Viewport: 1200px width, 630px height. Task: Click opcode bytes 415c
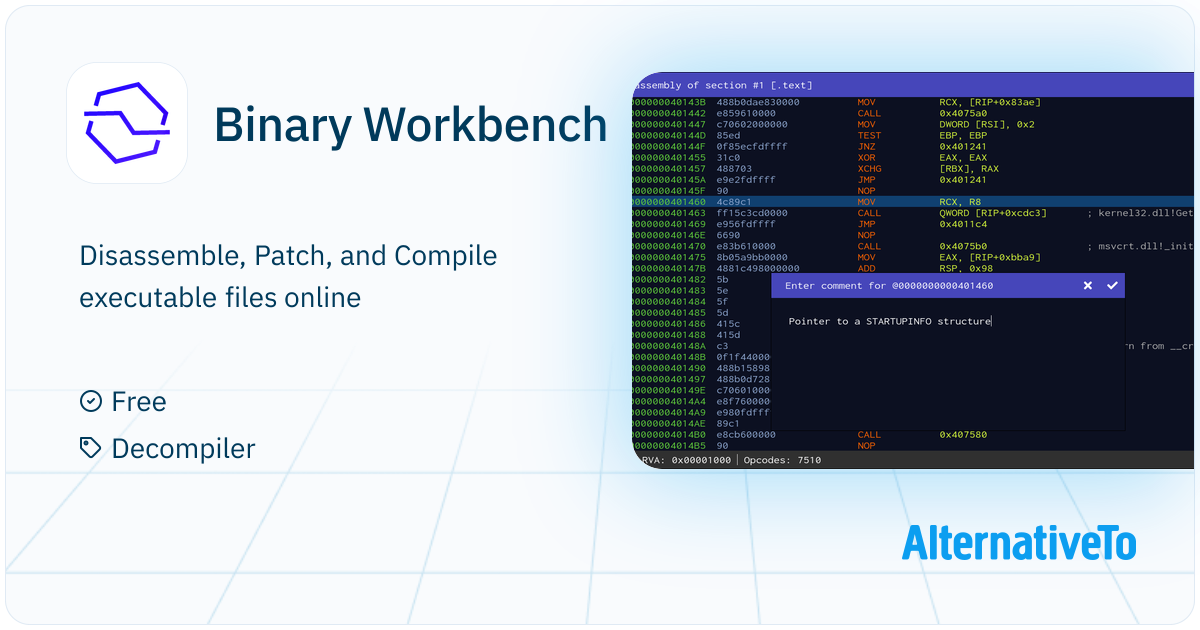(x=728, y=323)
